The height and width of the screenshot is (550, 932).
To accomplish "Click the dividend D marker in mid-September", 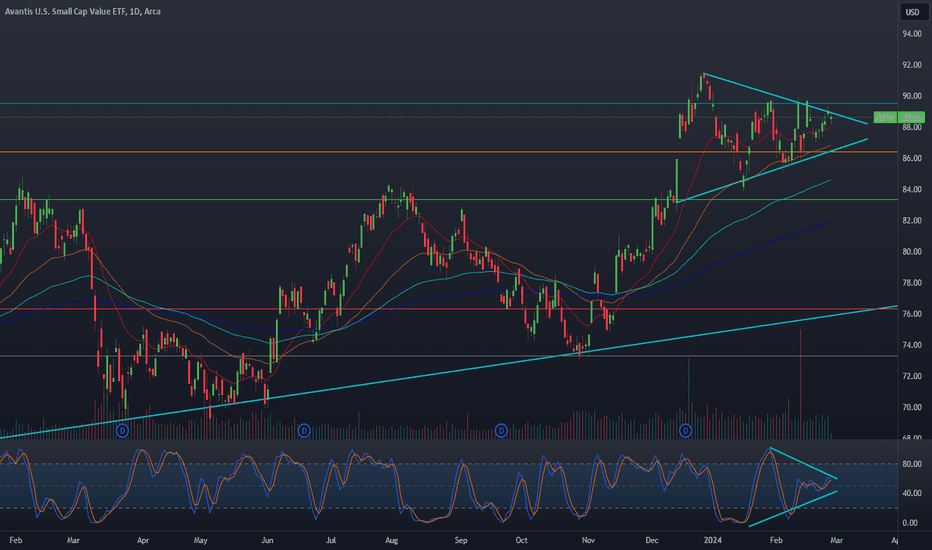I will 501,430.
